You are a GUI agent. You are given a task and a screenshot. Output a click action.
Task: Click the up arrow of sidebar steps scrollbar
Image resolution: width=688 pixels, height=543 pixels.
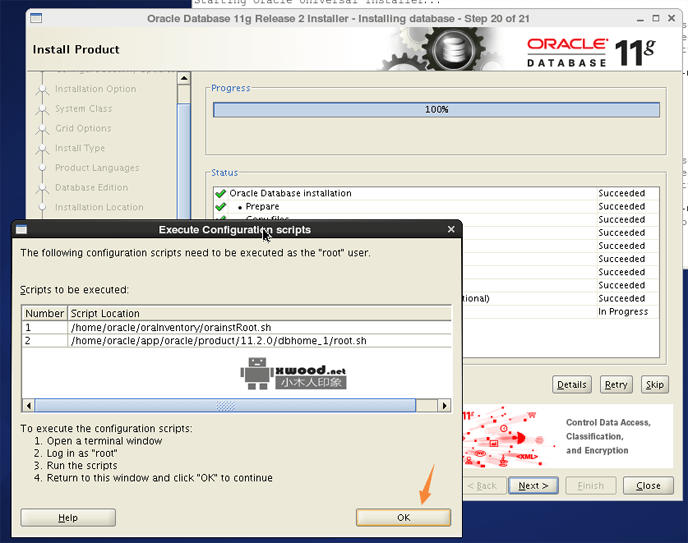[x=183, y=77]
